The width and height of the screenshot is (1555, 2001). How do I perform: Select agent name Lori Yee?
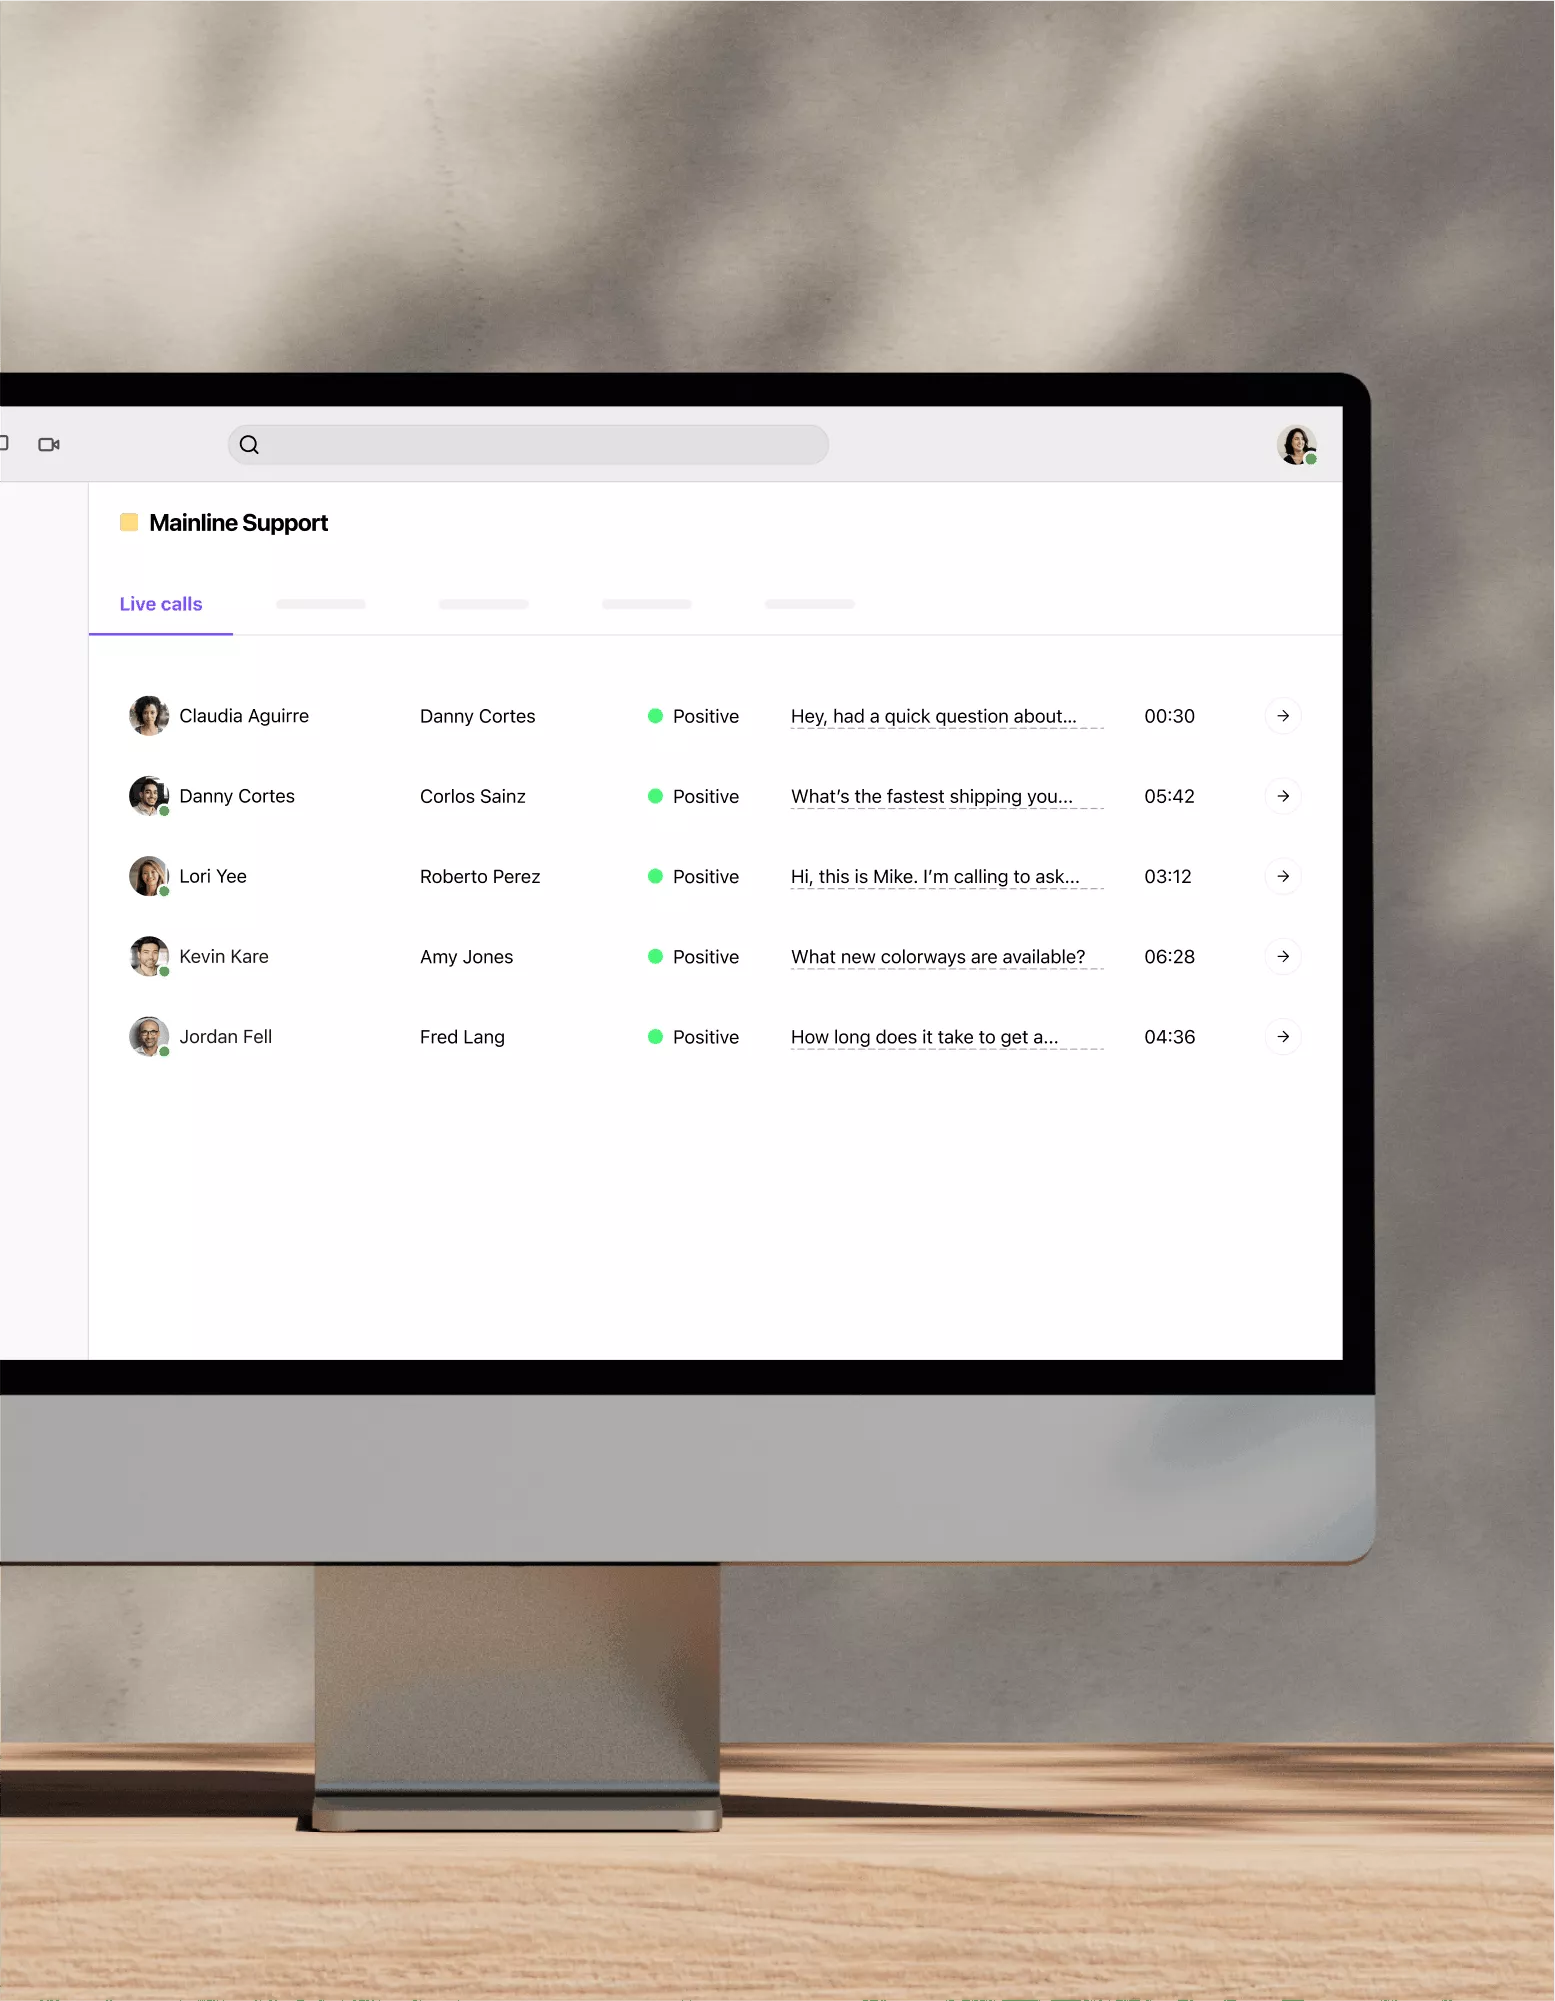(x=213, y=876)
